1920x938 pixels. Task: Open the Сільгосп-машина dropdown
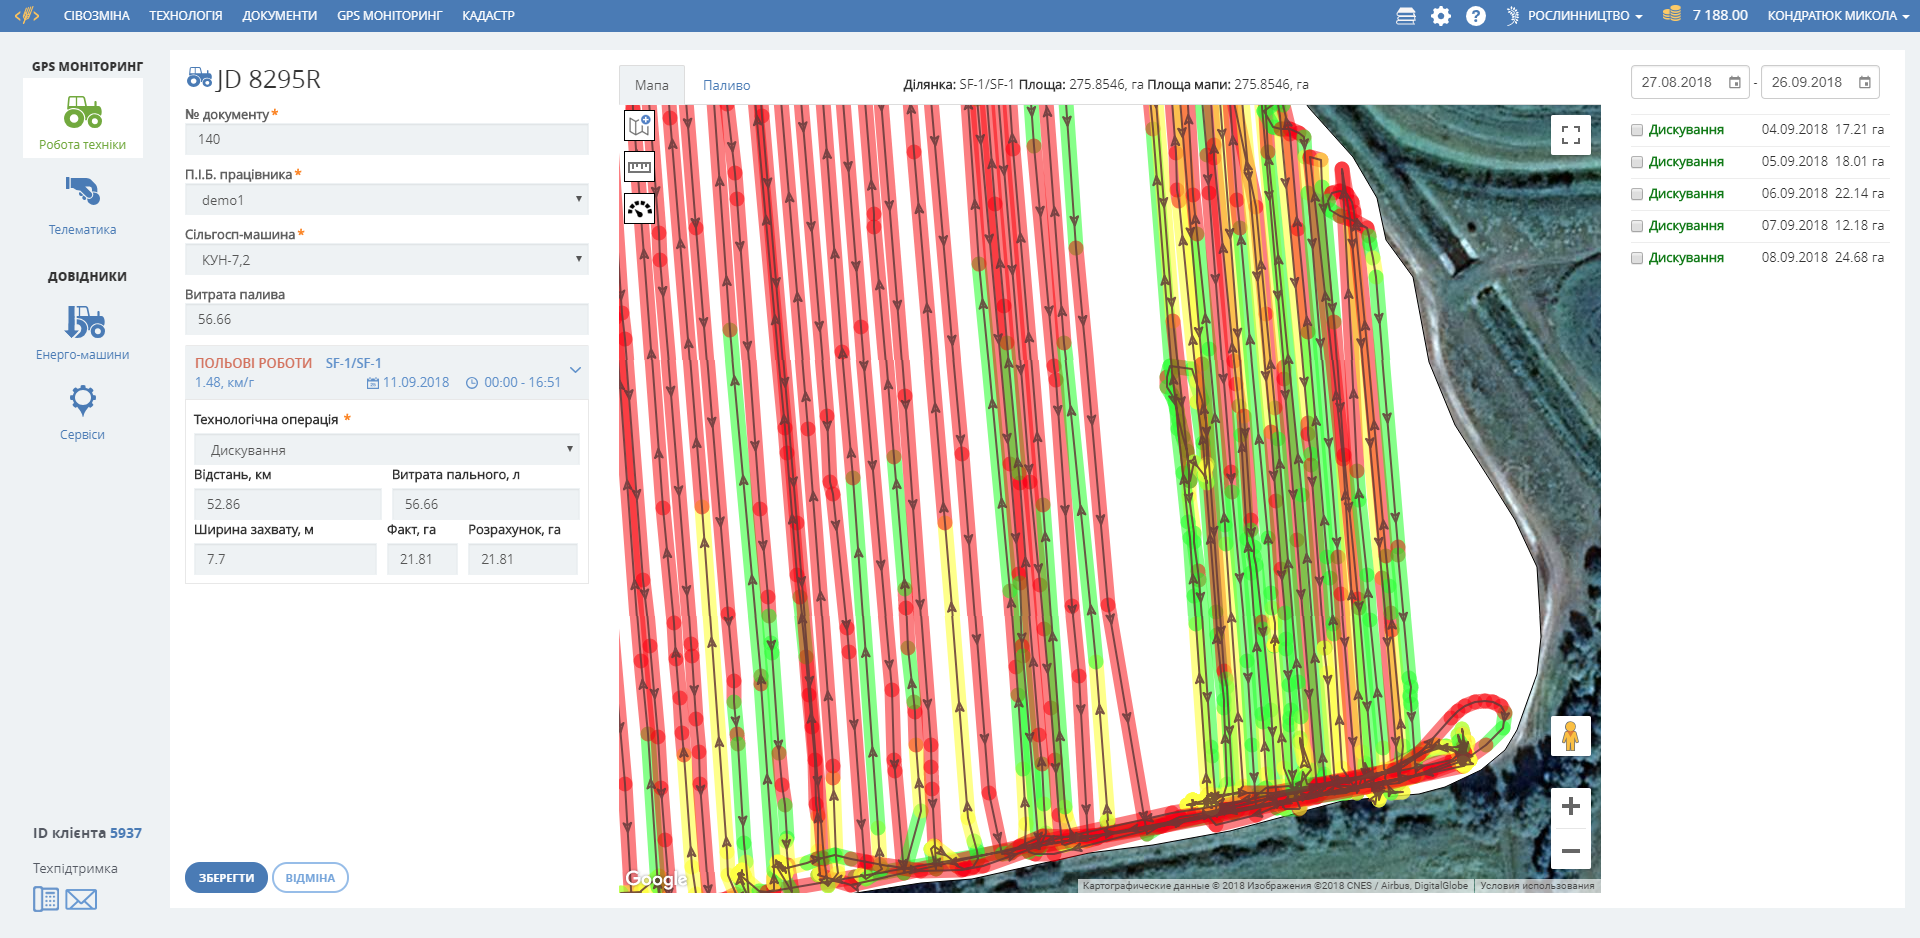tap(386, 260)
